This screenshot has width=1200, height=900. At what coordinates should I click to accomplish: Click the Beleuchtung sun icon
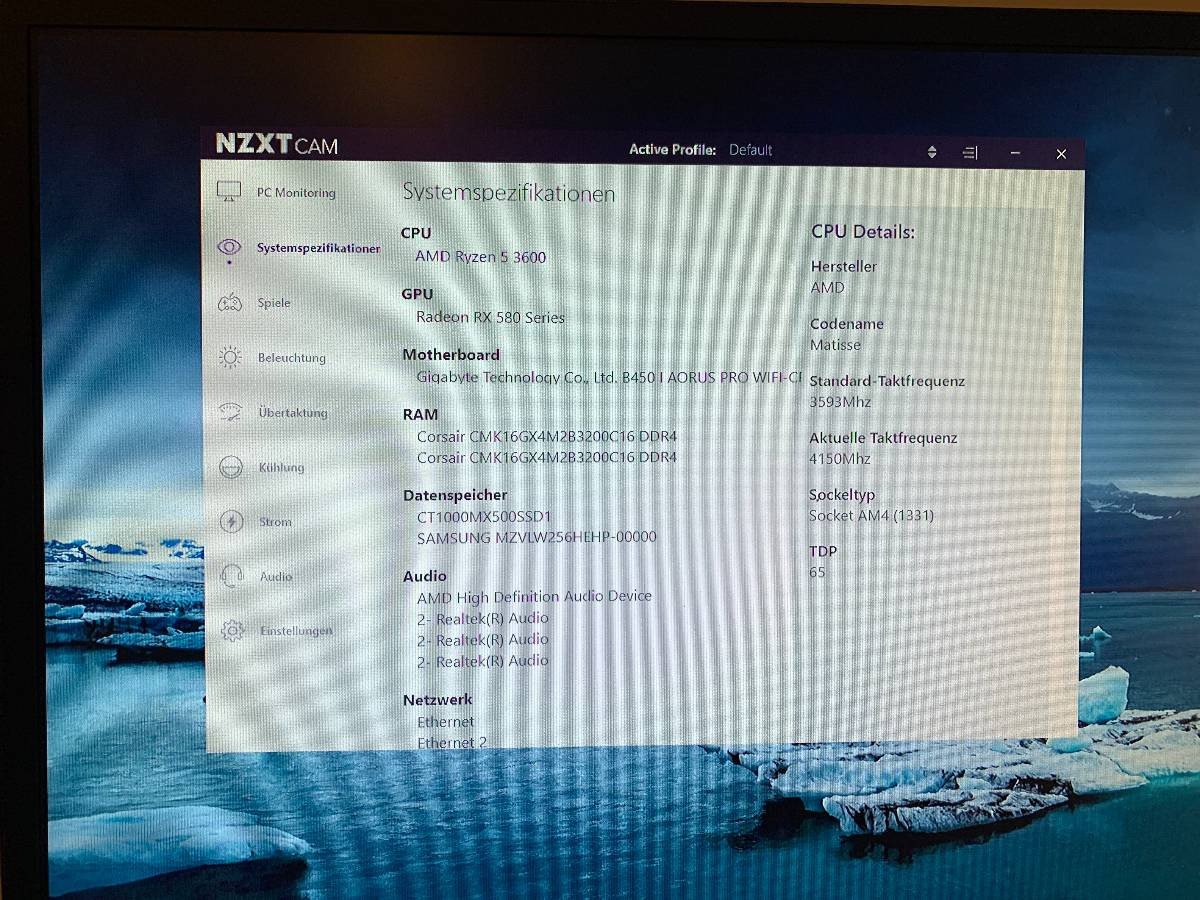[x=230, y=357]
